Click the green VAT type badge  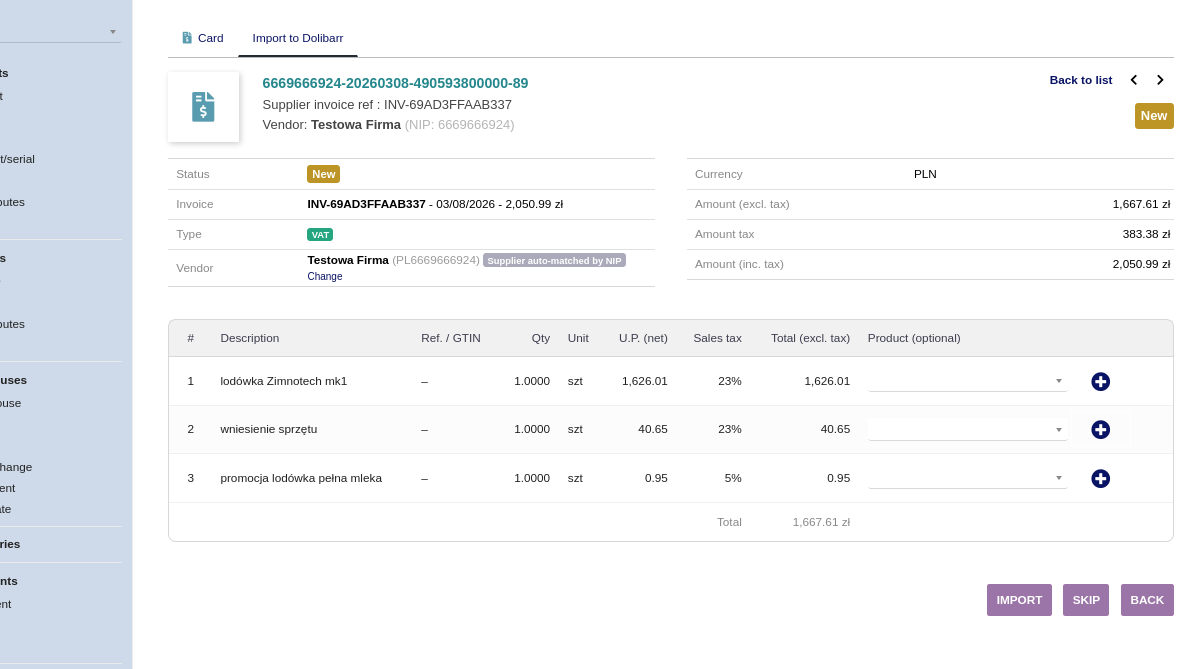pyautogui.click(x=320, y=234)
